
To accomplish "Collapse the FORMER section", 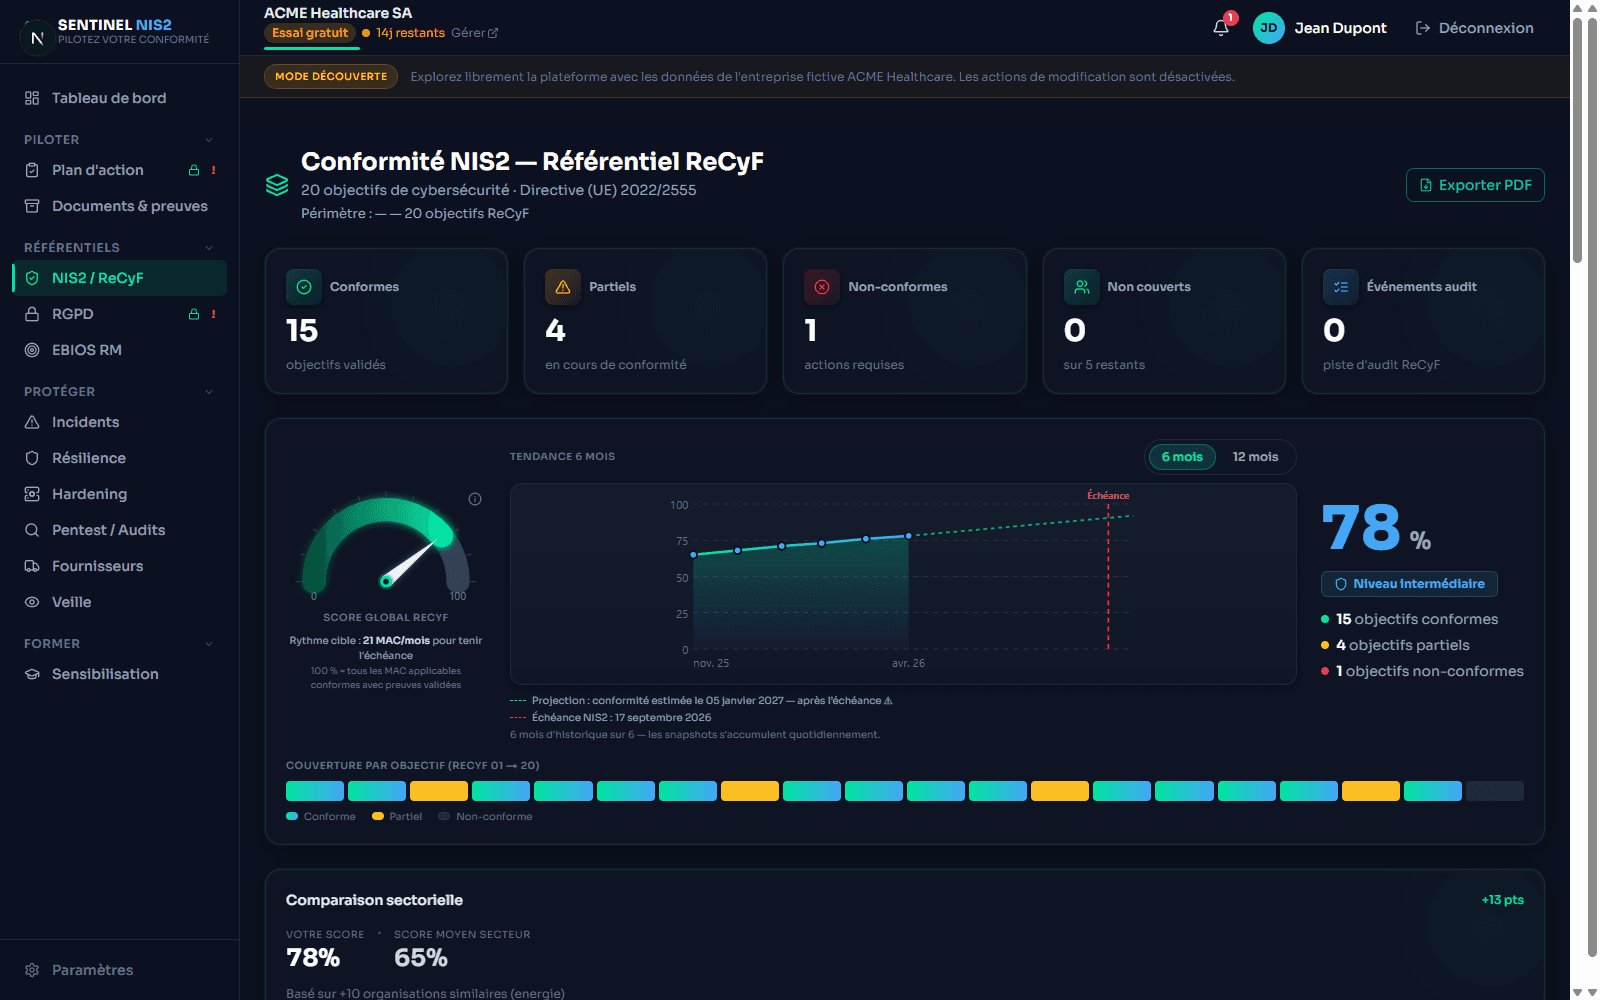I will pyautogui.click(x=209, y=644).
